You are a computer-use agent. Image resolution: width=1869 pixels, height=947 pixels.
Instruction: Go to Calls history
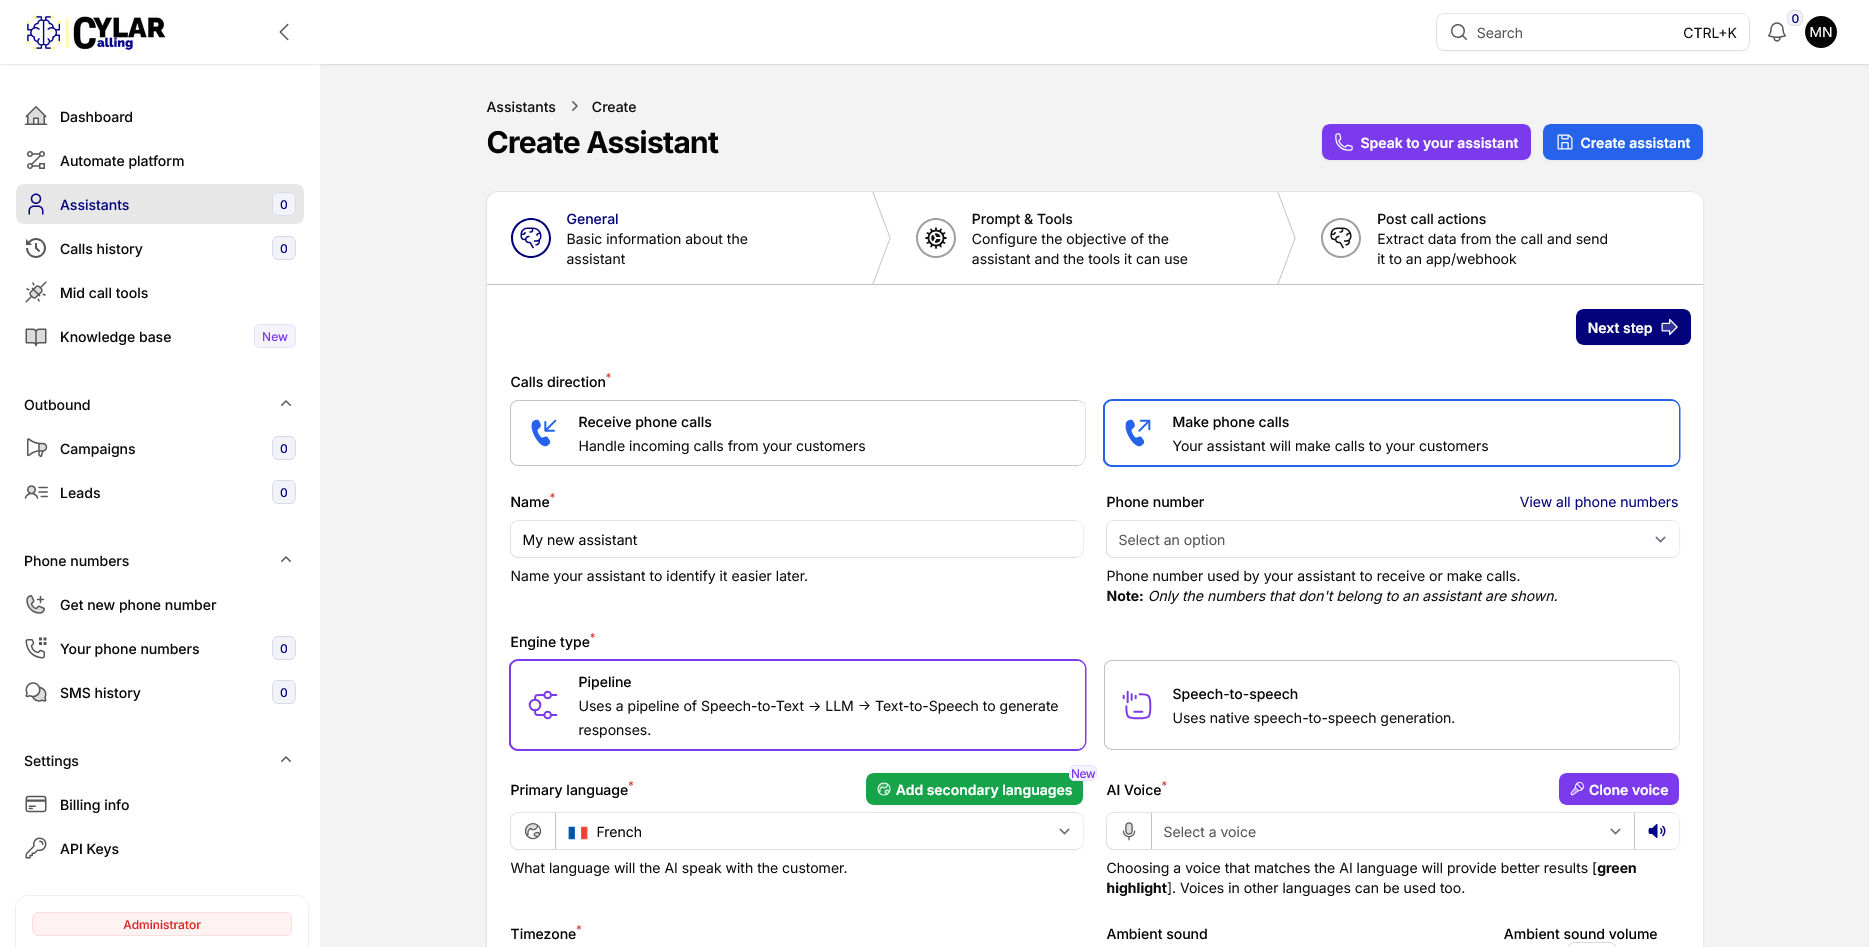(160, 248)
